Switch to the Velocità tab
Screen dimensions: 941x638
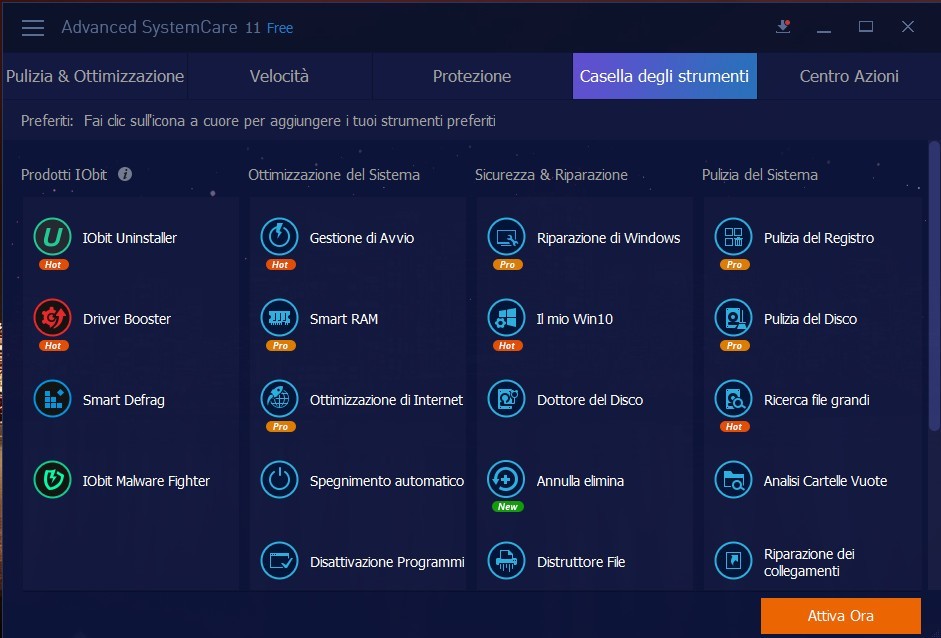pos(279,76)
